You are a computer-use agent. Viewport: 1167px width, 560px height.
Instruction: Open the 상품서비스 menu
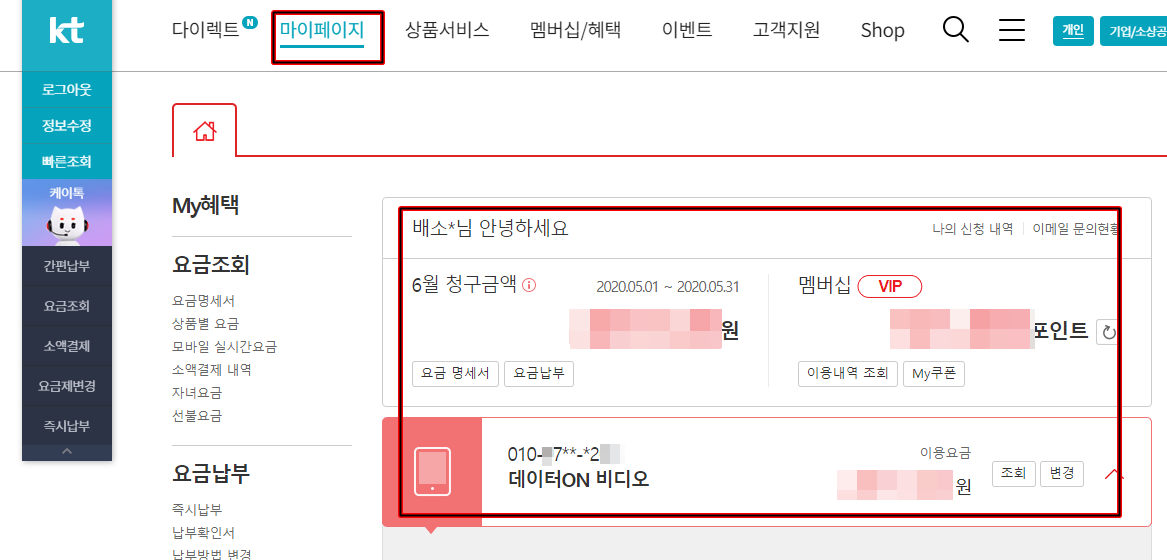(x=447, y=31)
